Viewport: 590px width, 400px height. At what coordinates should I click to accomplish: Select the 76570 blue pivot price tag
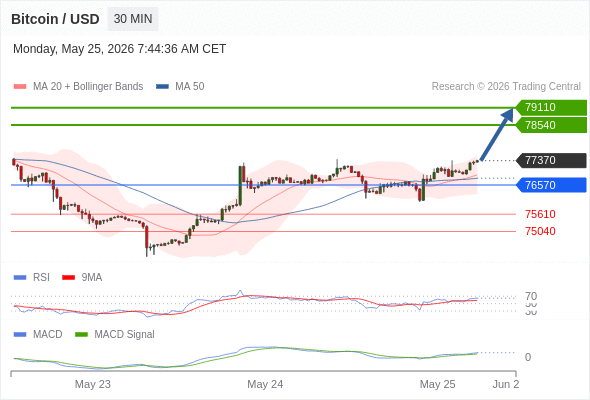click(x=551, y=185)
